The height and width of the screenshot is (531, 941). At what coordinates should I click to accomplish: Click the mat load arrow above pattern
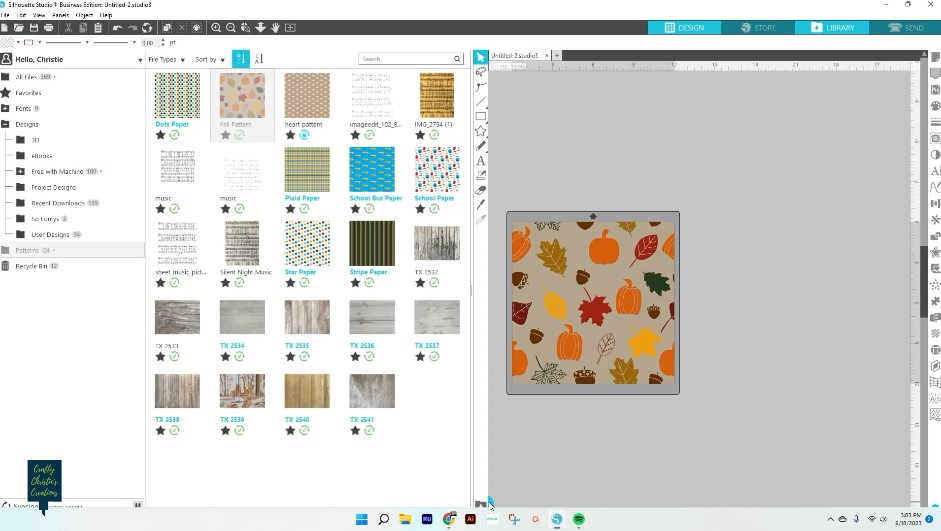click(x=593, y=216)
